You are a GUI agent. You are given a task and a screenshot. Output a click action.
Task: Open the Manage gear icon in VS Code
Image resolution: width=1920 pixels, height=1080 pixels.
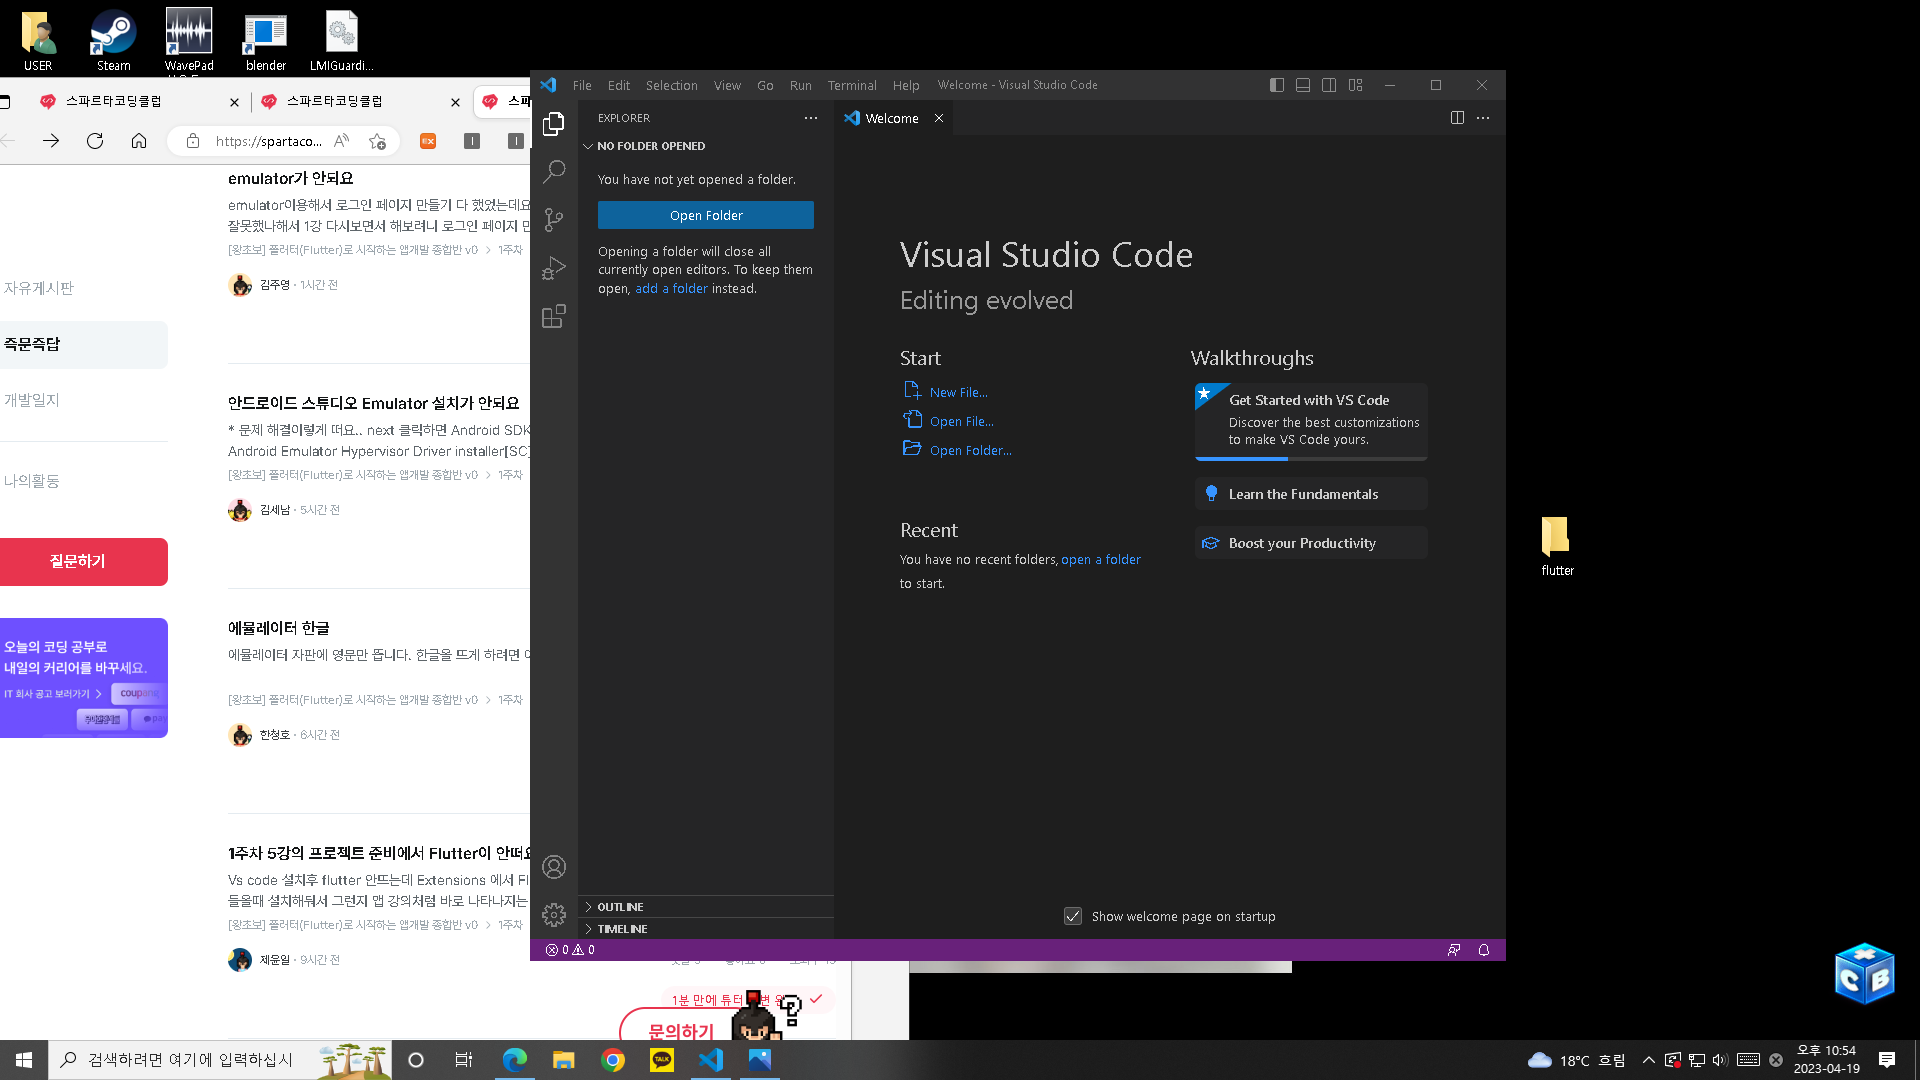coord(553,915)
